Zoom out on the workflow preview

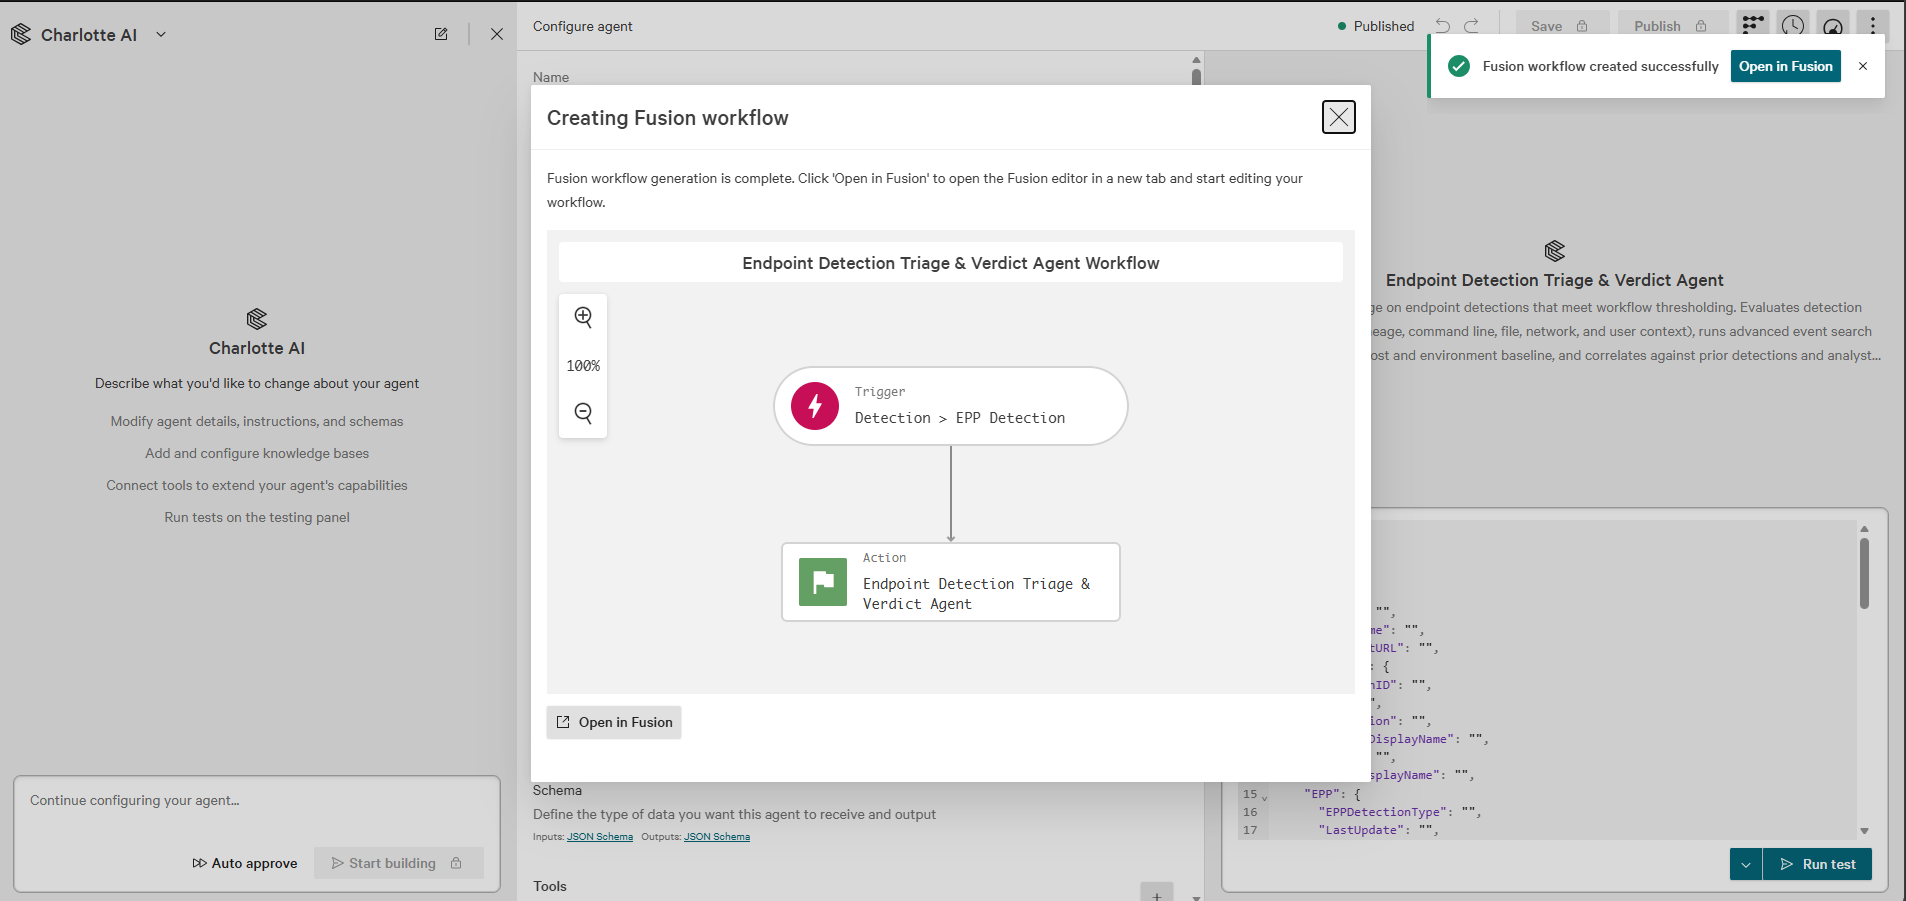click(x=583, y=413)
